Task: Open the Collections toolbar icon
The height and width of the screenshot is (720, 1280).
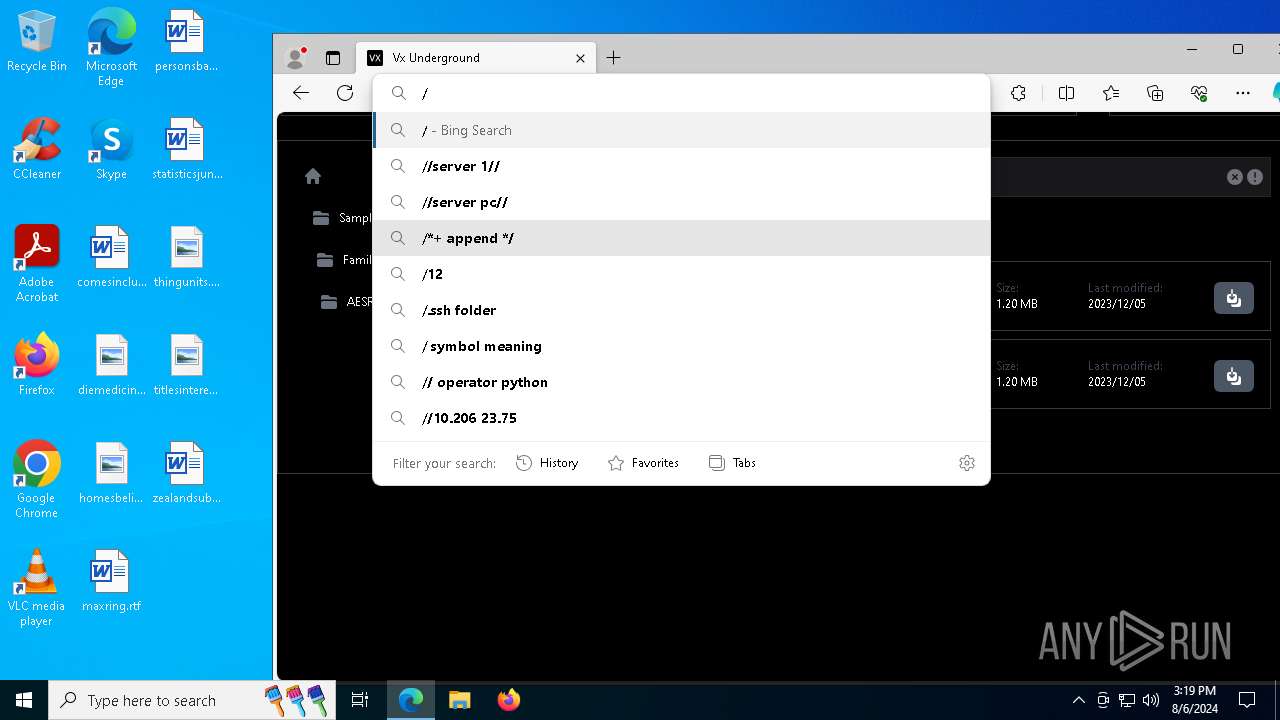Action: [1155, 93]
